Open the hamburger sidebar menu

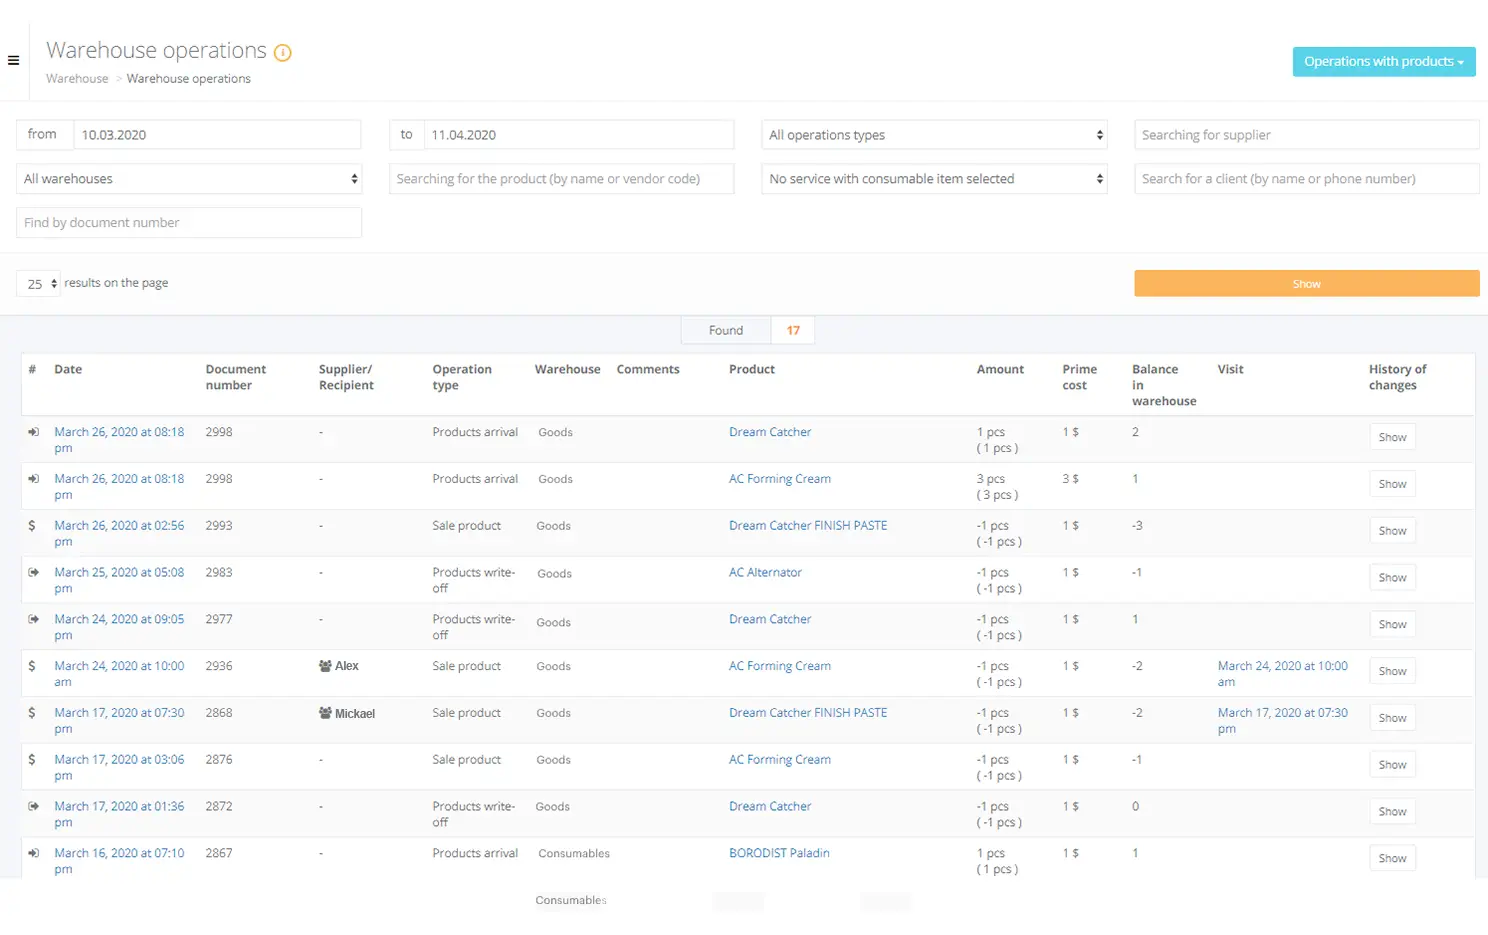[x=14, y=60]
